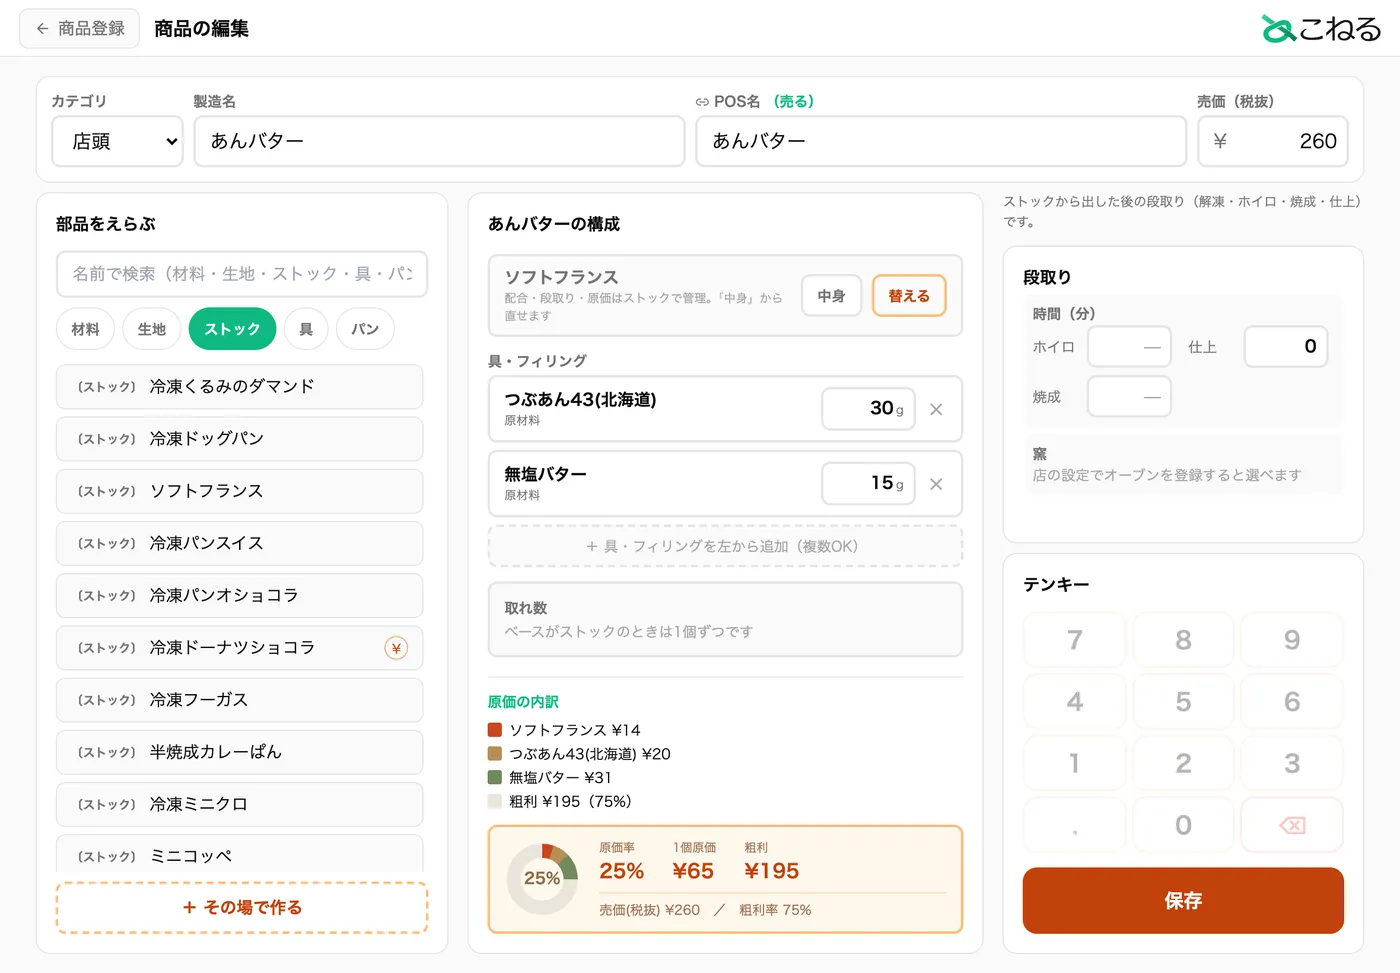1400x973 pixels.
Task: Add 冷凍くるみのダマンド from the stock list
Action: (240, 387)
